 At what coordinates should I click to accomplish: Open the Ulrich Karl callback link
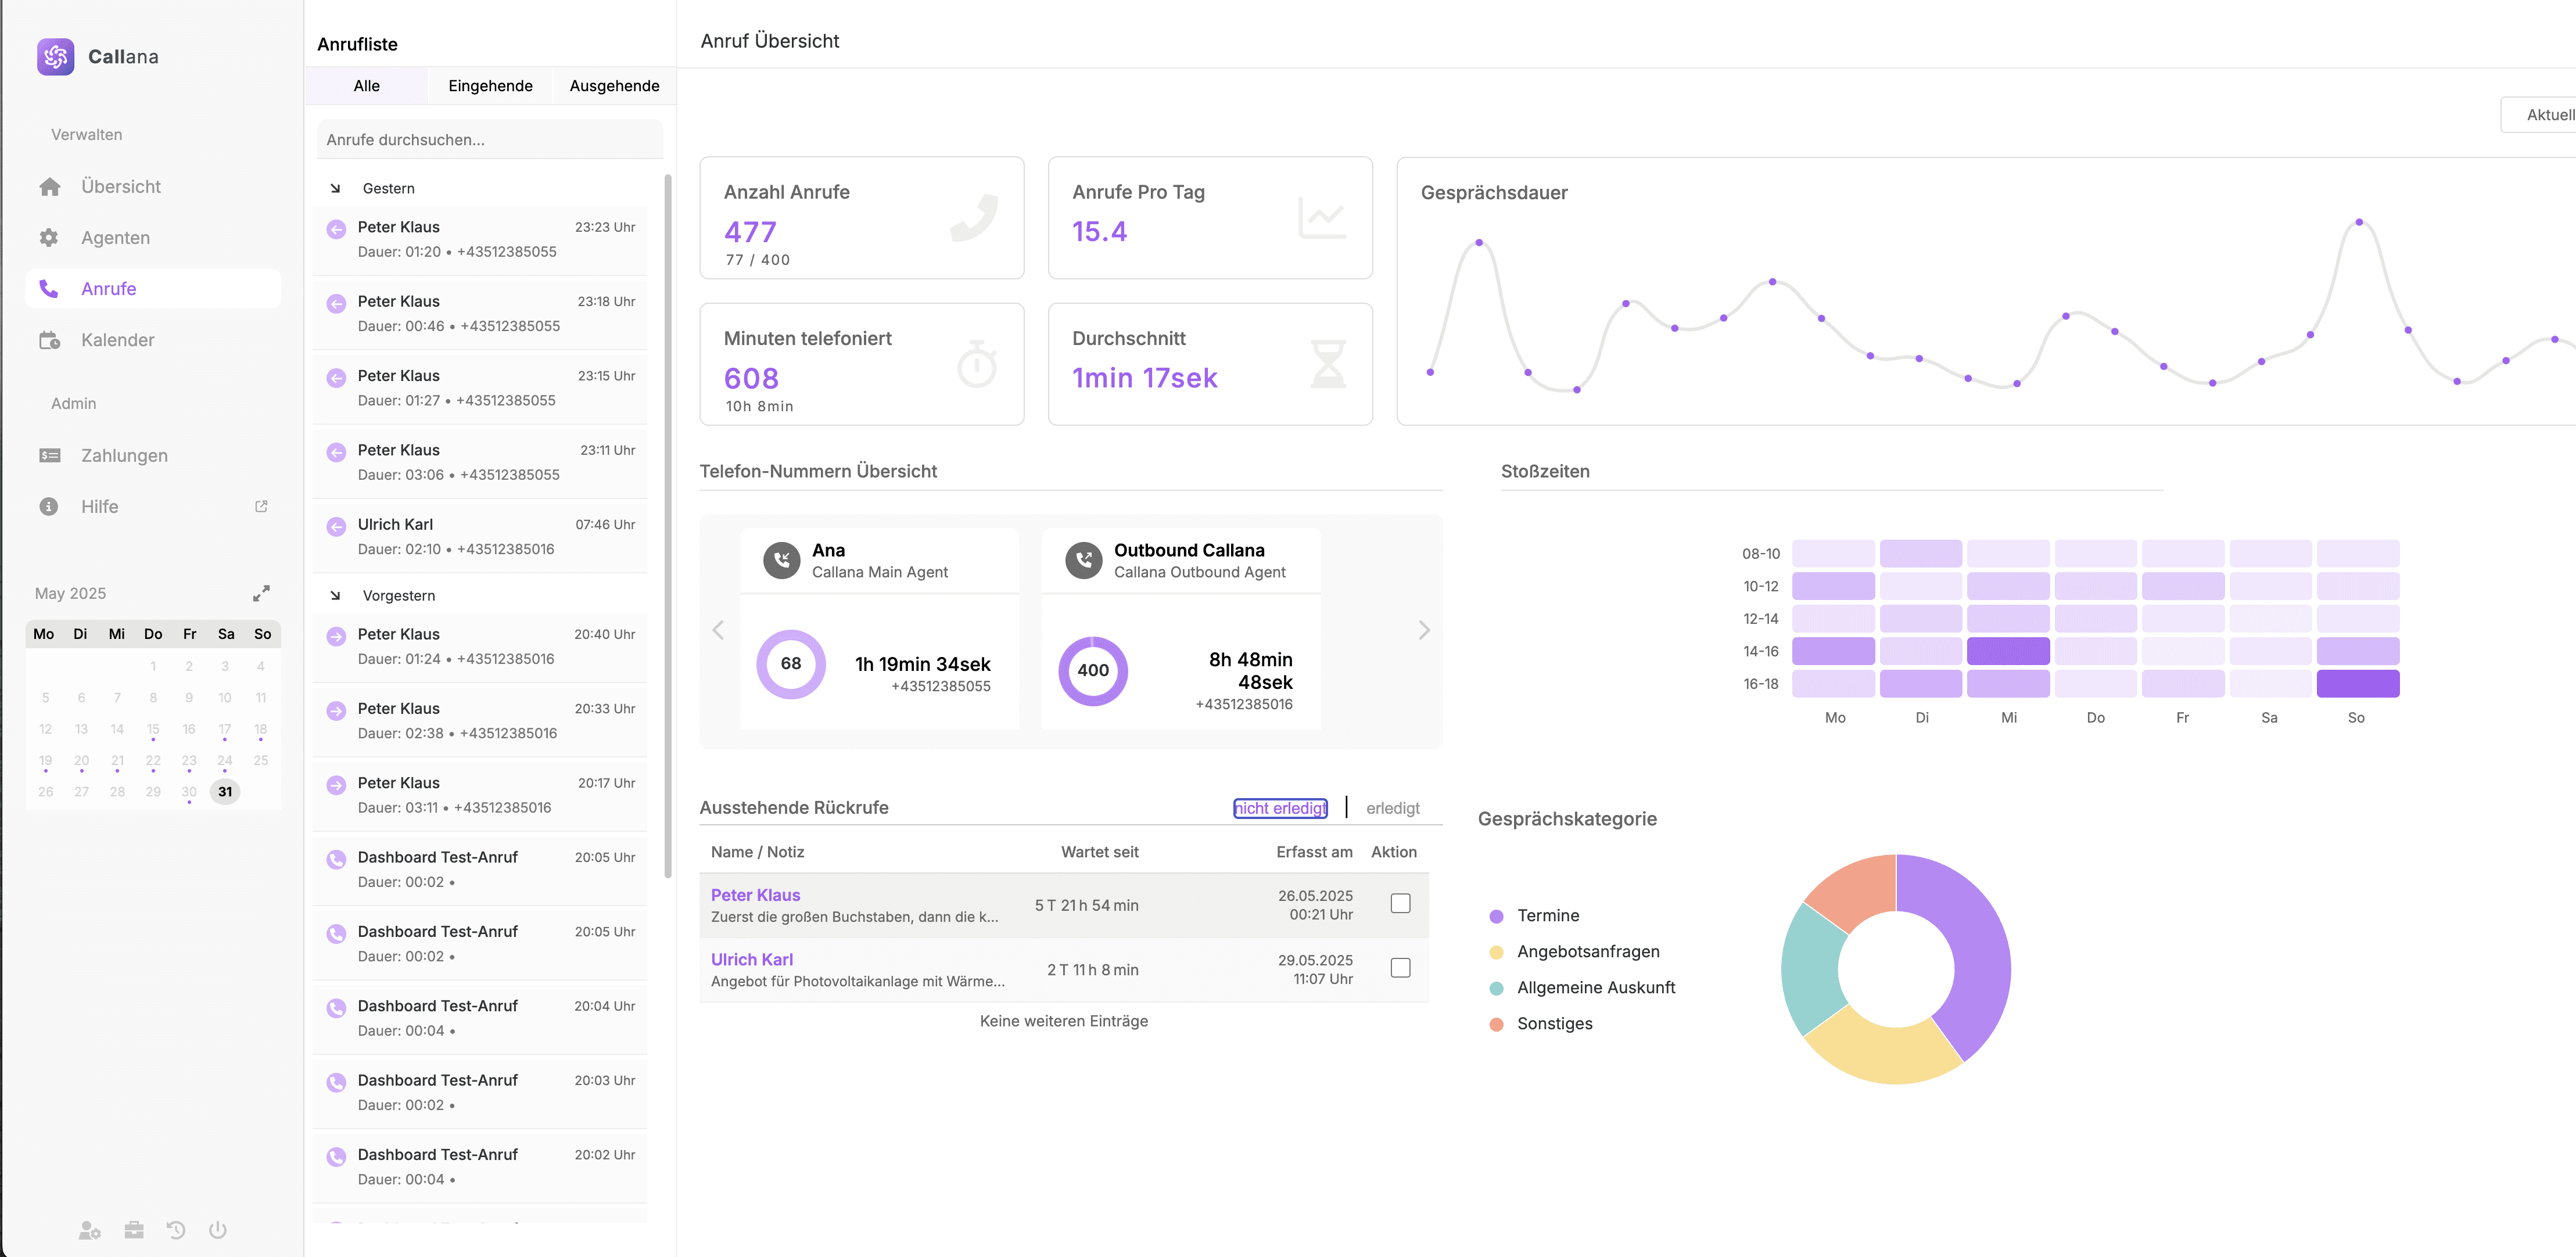point(751,960)
